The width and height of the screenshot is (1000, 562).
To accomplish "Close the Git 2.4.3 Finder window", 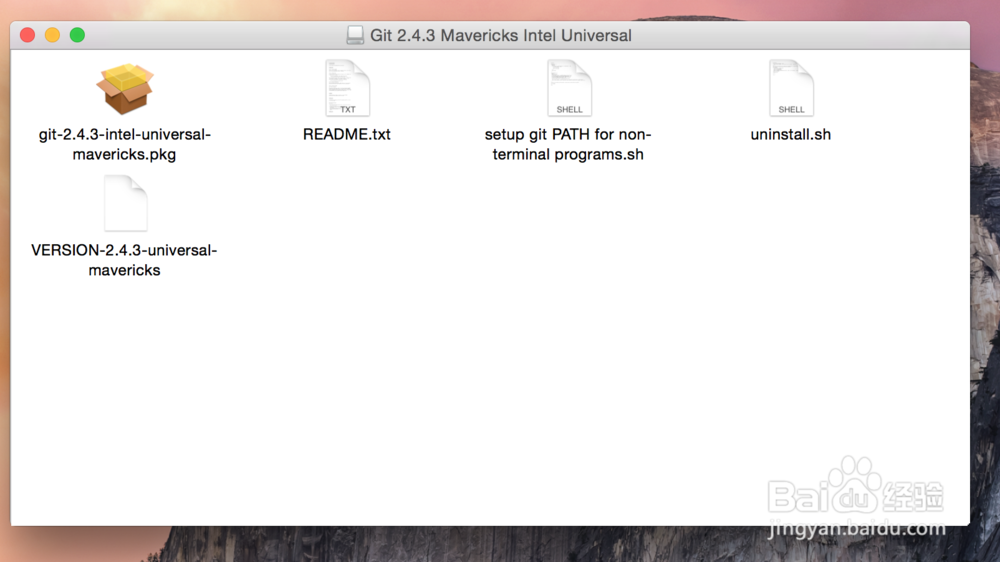I will pos(27,35).
